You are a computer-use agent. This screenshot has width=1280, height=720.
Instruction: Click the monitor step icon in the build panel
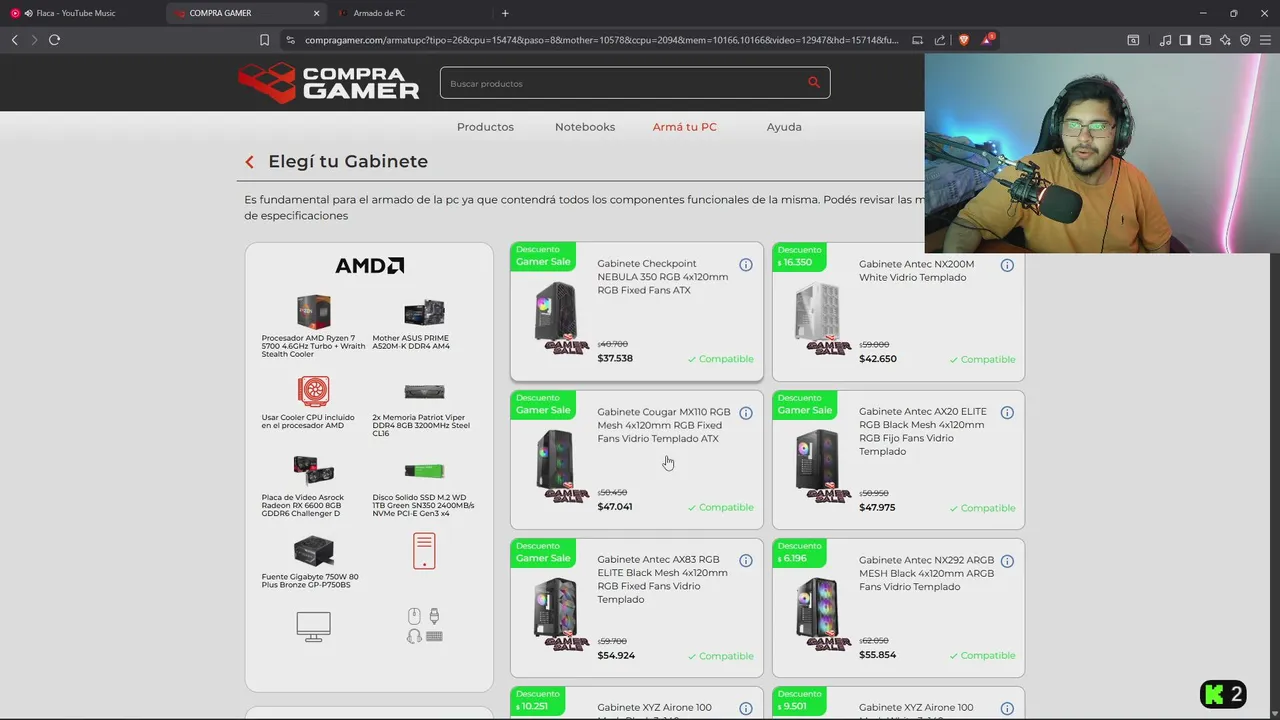pyautogui.click(x=313, y=627)
